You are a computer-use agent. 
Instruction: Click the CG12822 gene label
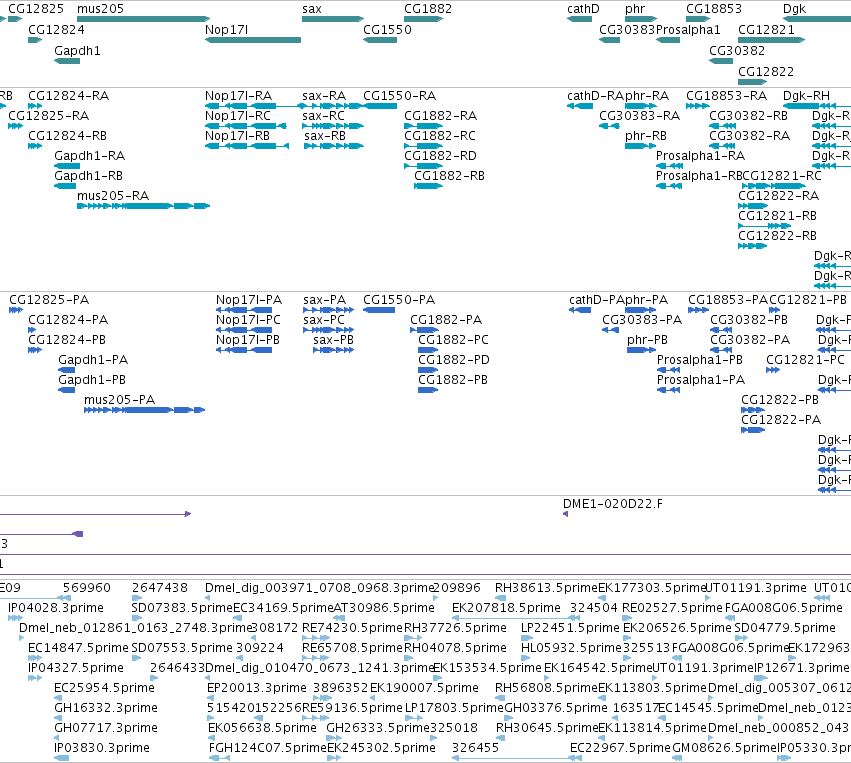(765, 72)
